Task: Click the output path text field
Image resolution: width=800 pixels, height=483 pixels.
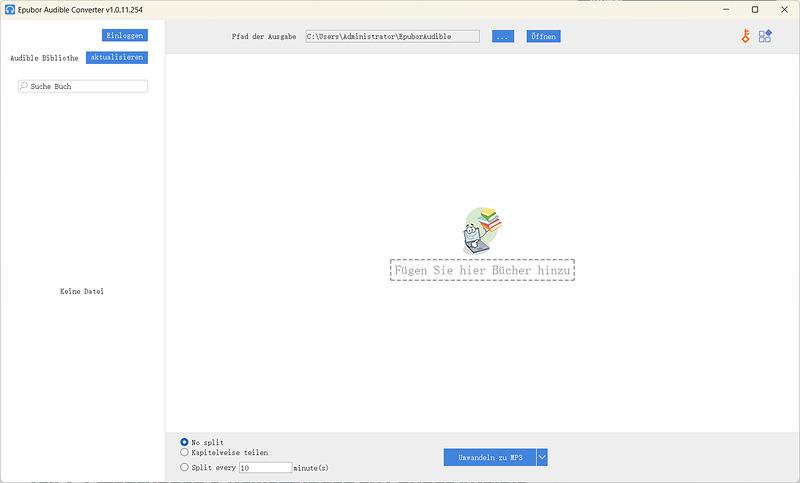Action: (392, 36)
